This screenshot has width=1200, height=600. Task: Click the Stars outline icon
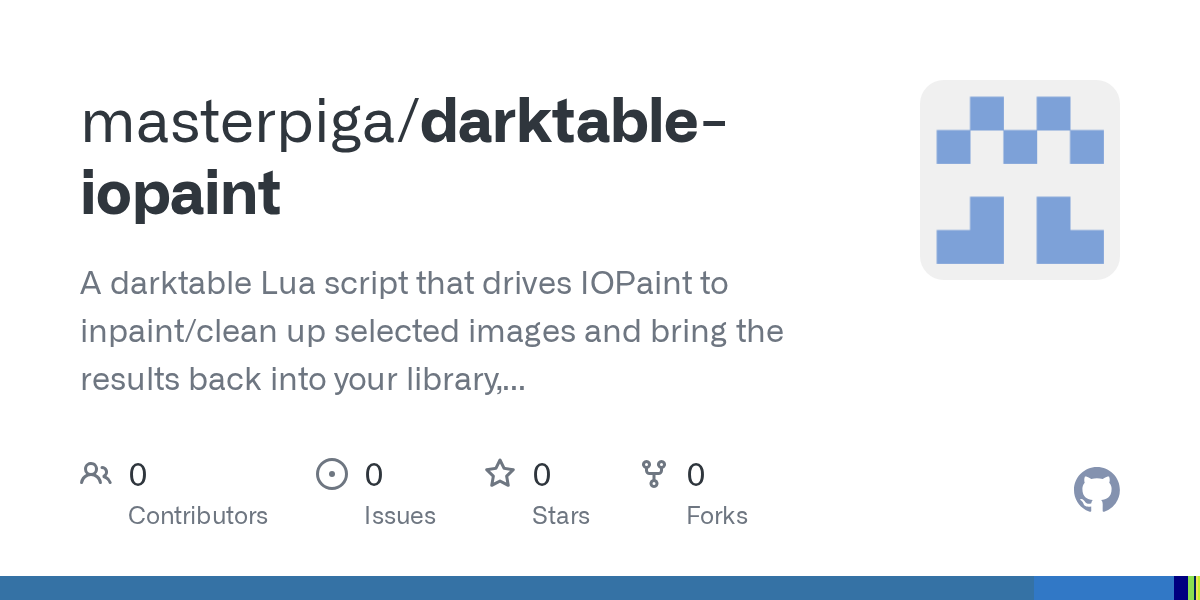click(499, 473)
